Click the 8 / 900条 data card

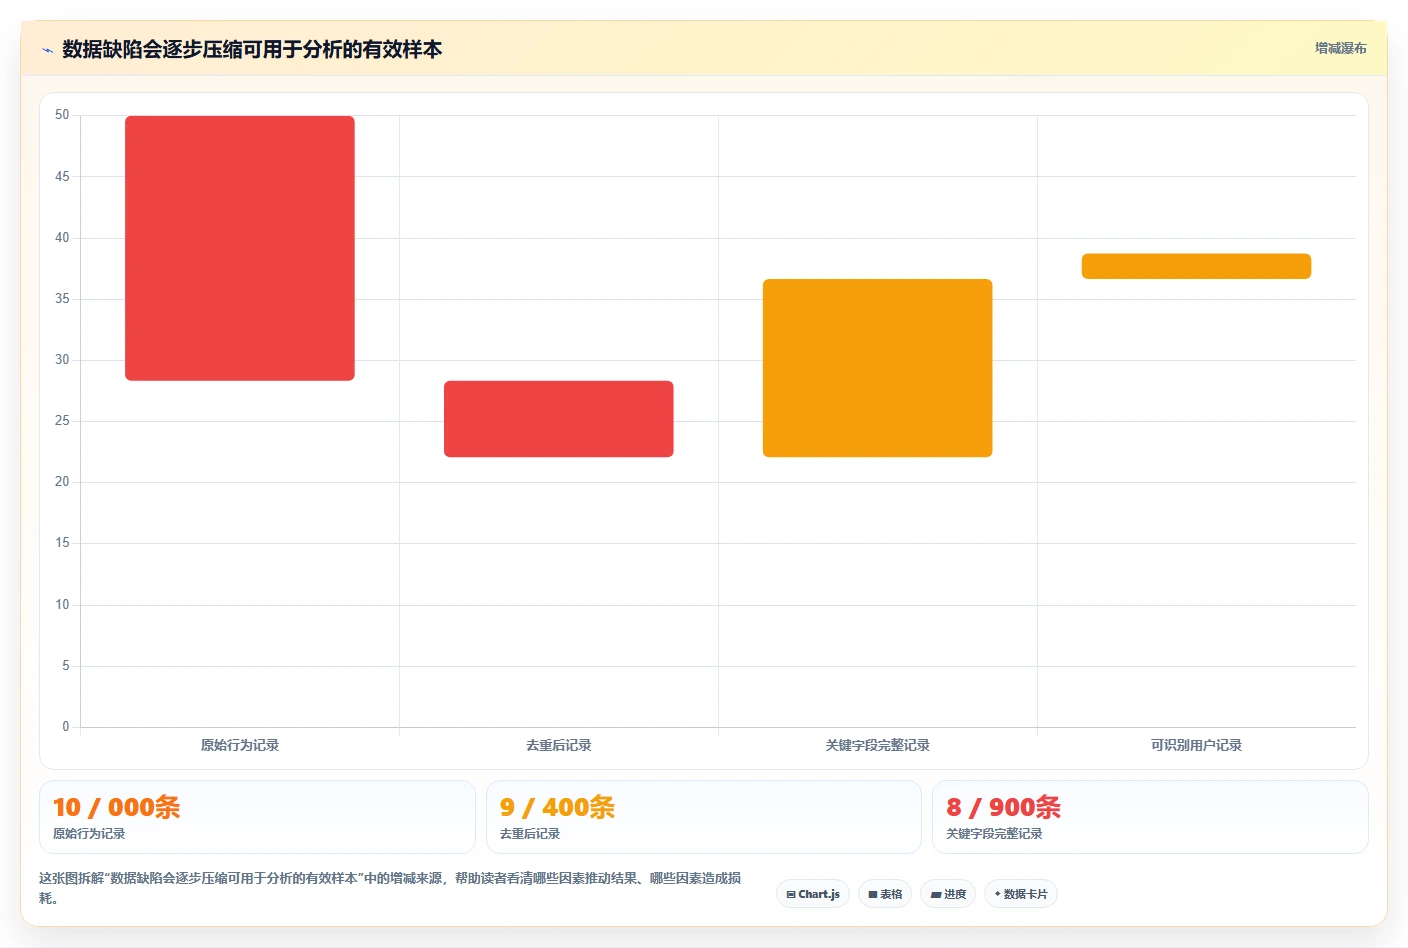click(1150, 817)
